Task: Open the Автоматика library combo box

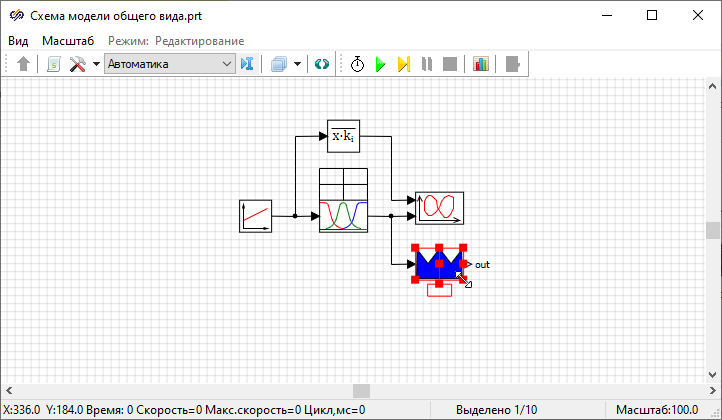Action: click(169, 64)
